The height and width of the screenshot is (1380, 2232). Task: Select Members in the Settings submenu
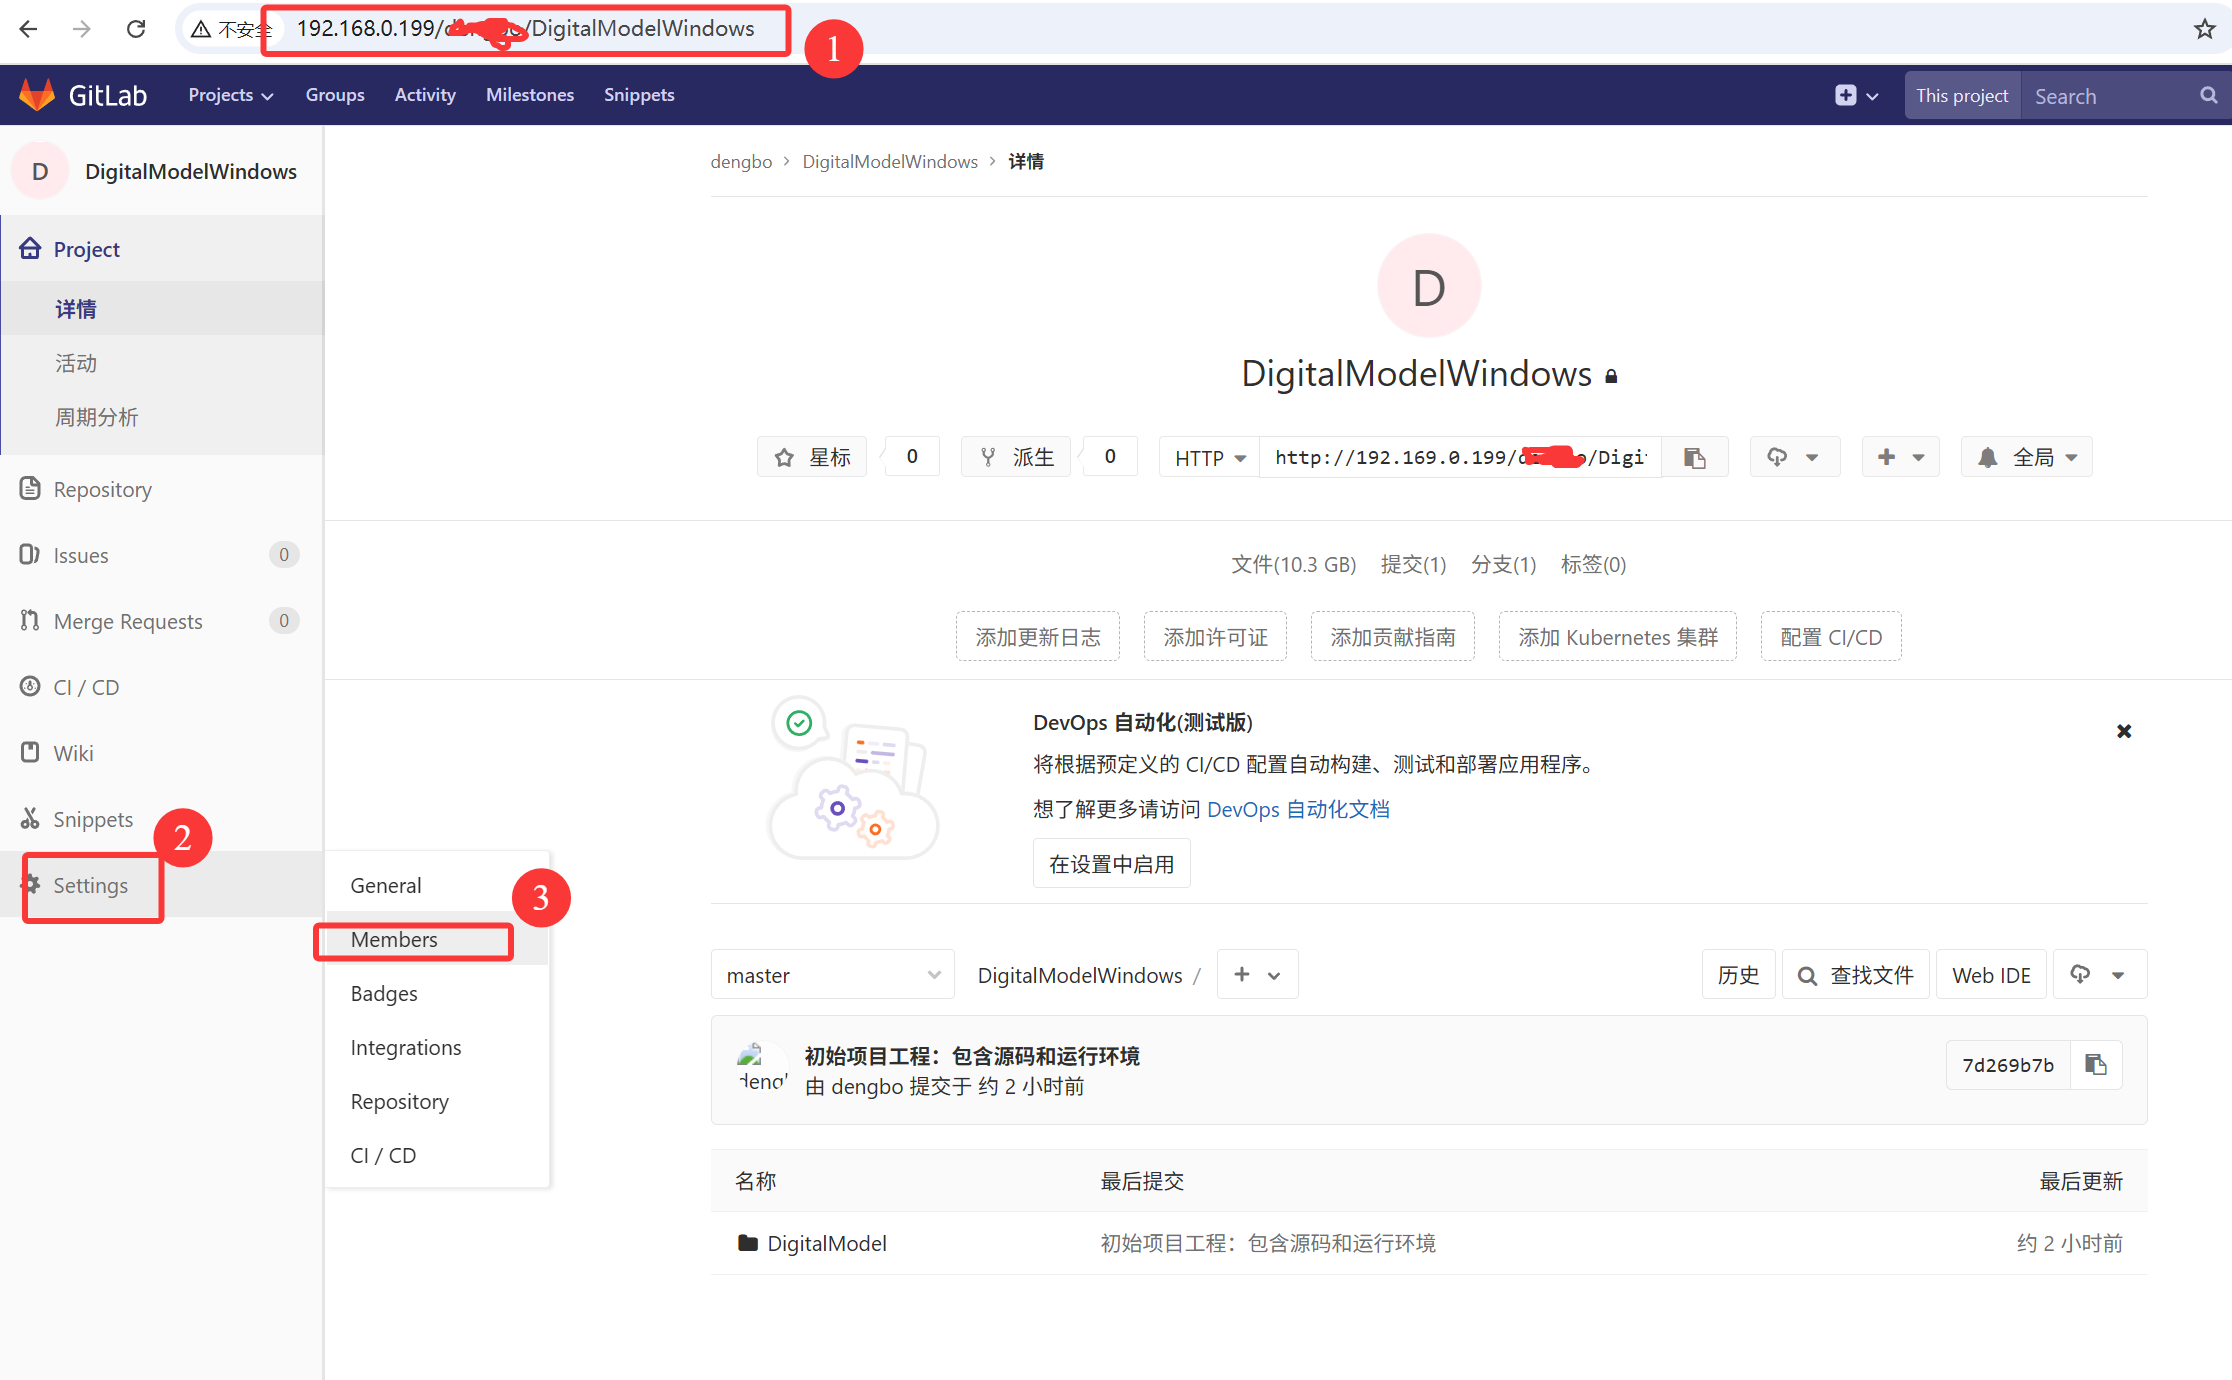click(x=394, y=939)
